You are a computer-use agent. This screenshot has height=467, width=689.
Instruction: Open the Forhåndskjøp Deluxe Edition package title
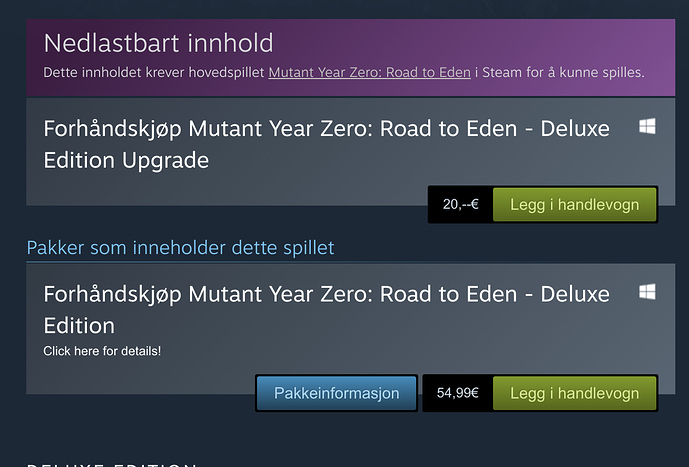click(326, 309)
